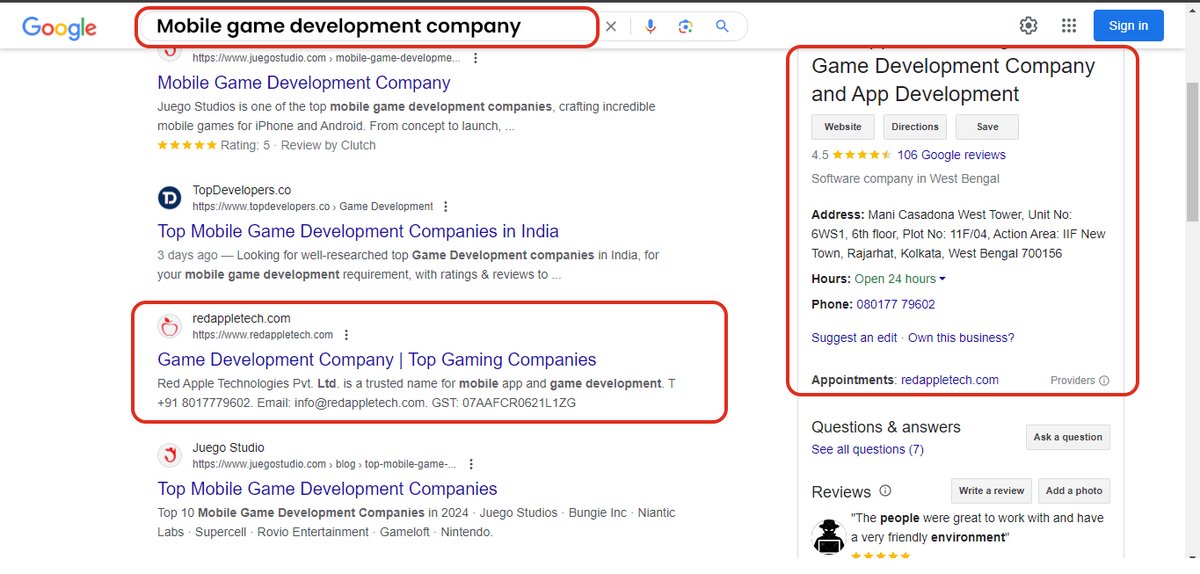This screenshot has height=574, width=1200.
Task: Click 'https://www.redappletech.com' URL text
Action: tap(263, 335)
